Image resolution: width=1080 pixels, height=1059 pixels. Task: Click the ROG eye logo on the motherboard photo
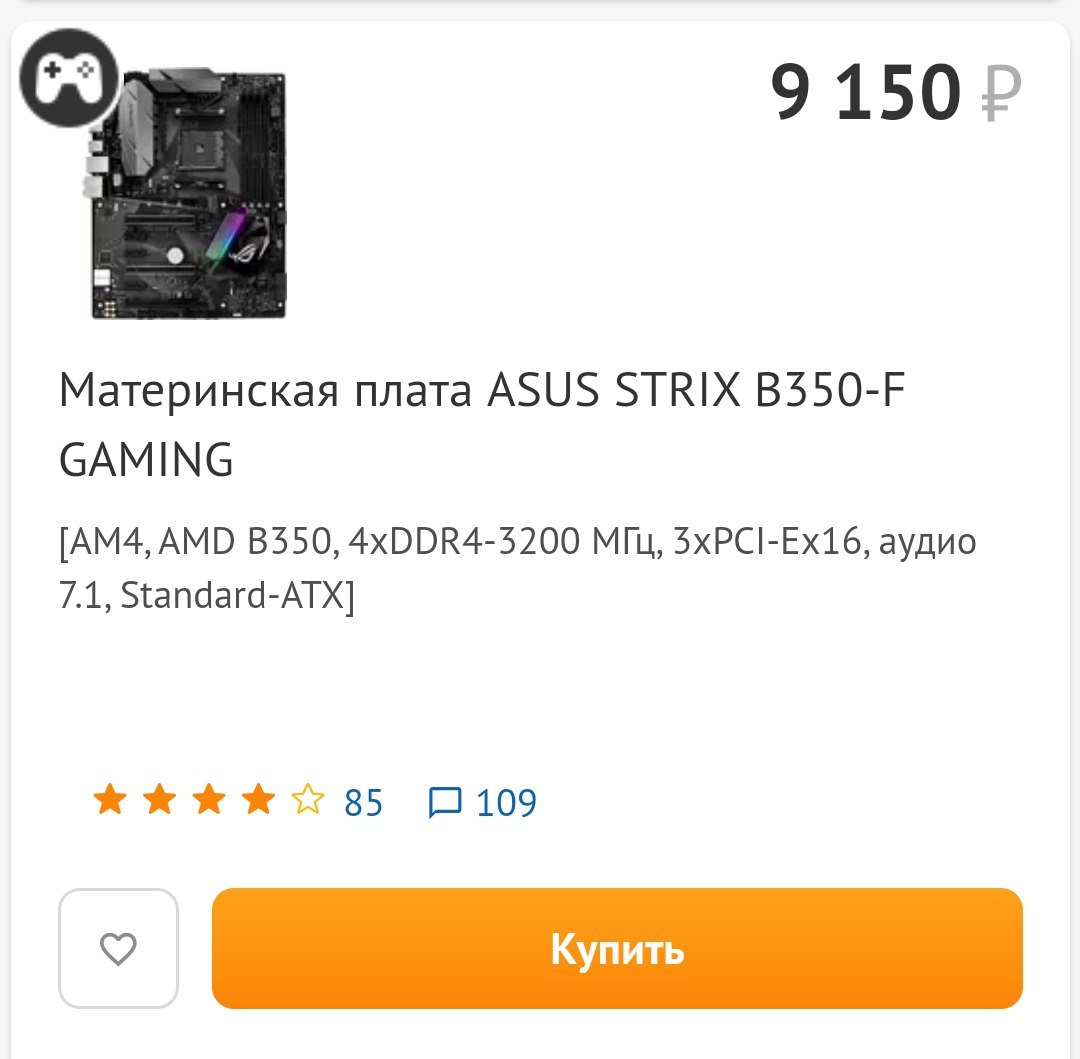[247, 249]
